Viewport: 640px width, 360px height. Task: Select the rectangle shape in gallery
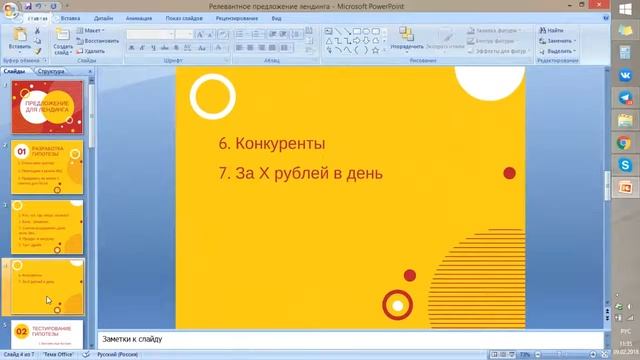pyautogui.click(x=357, y=31)
